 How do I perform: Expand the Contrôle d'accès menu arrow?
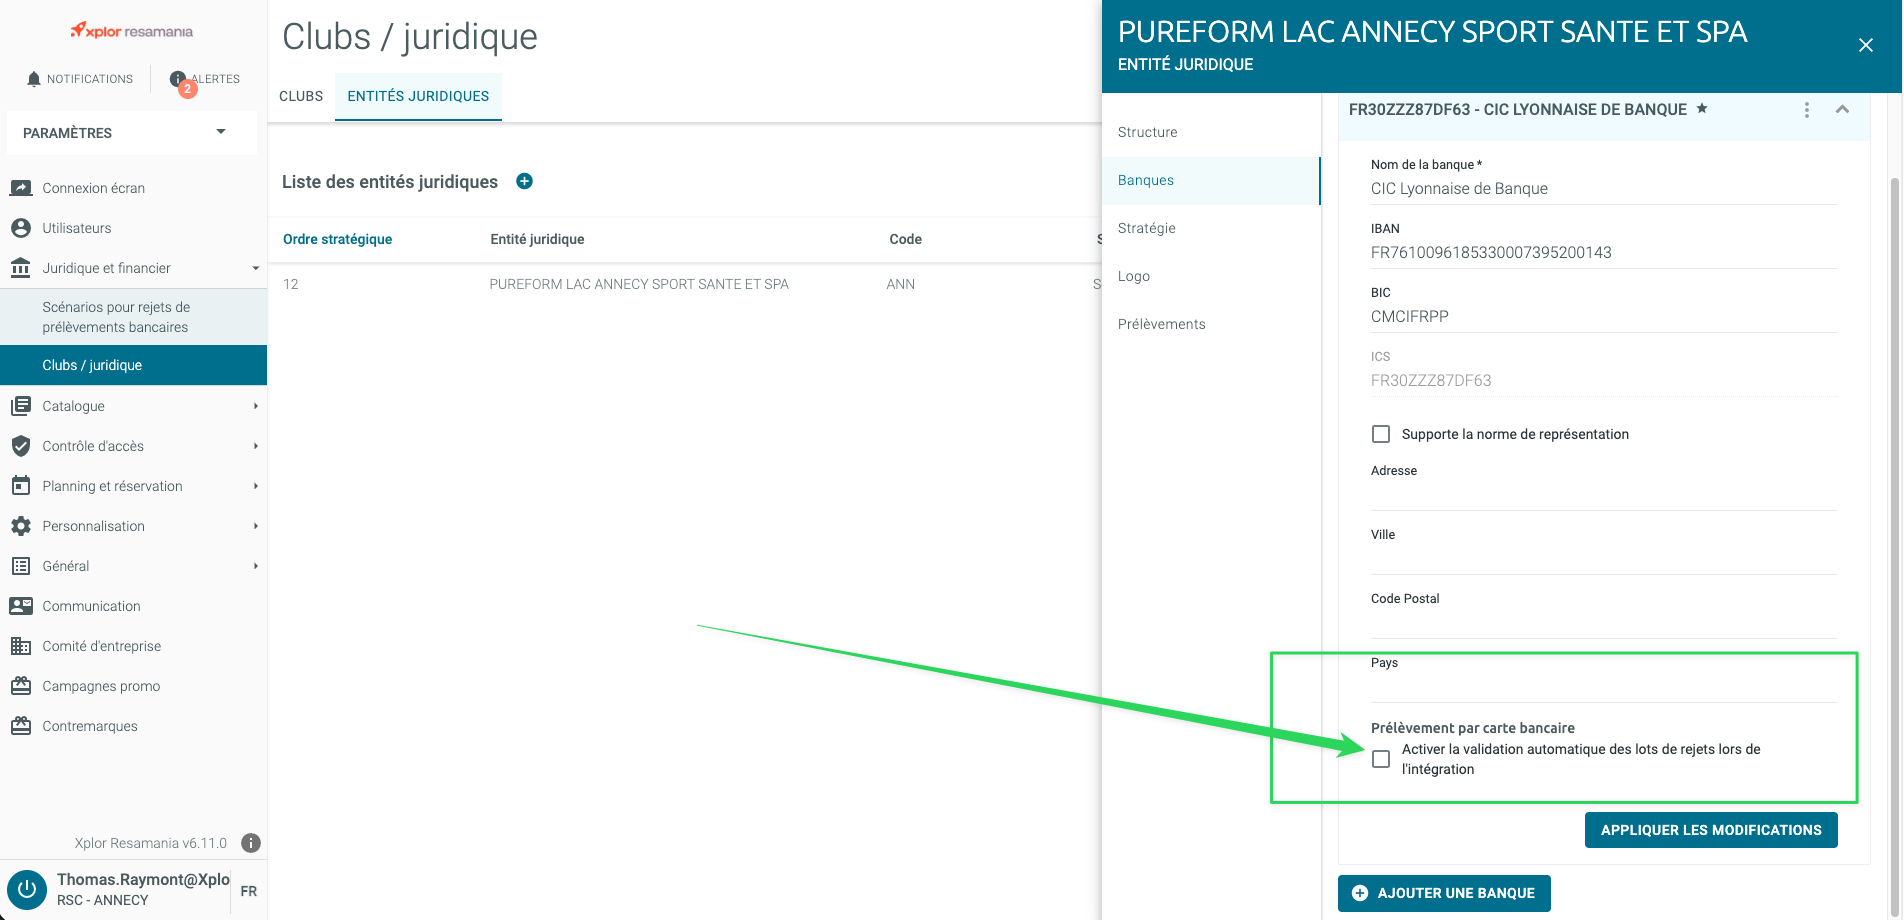tap(256, 446)
